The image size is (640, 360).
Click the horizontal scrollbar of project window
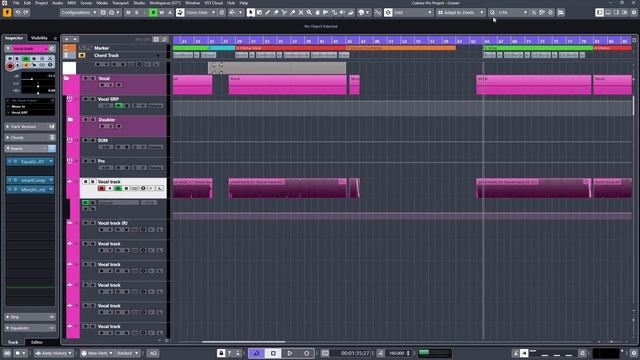[244, 342]
